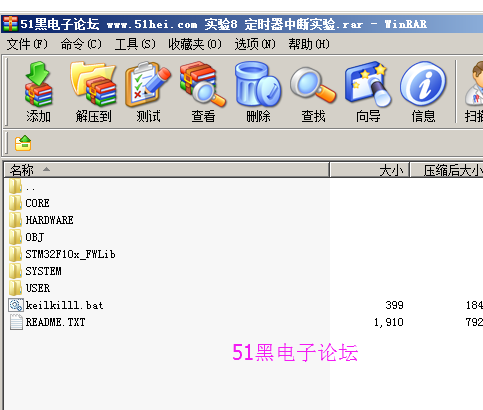Select the README.TXT file name
Image resolution: width=483 pixels, height=410 pixels.
click(55, 322)
